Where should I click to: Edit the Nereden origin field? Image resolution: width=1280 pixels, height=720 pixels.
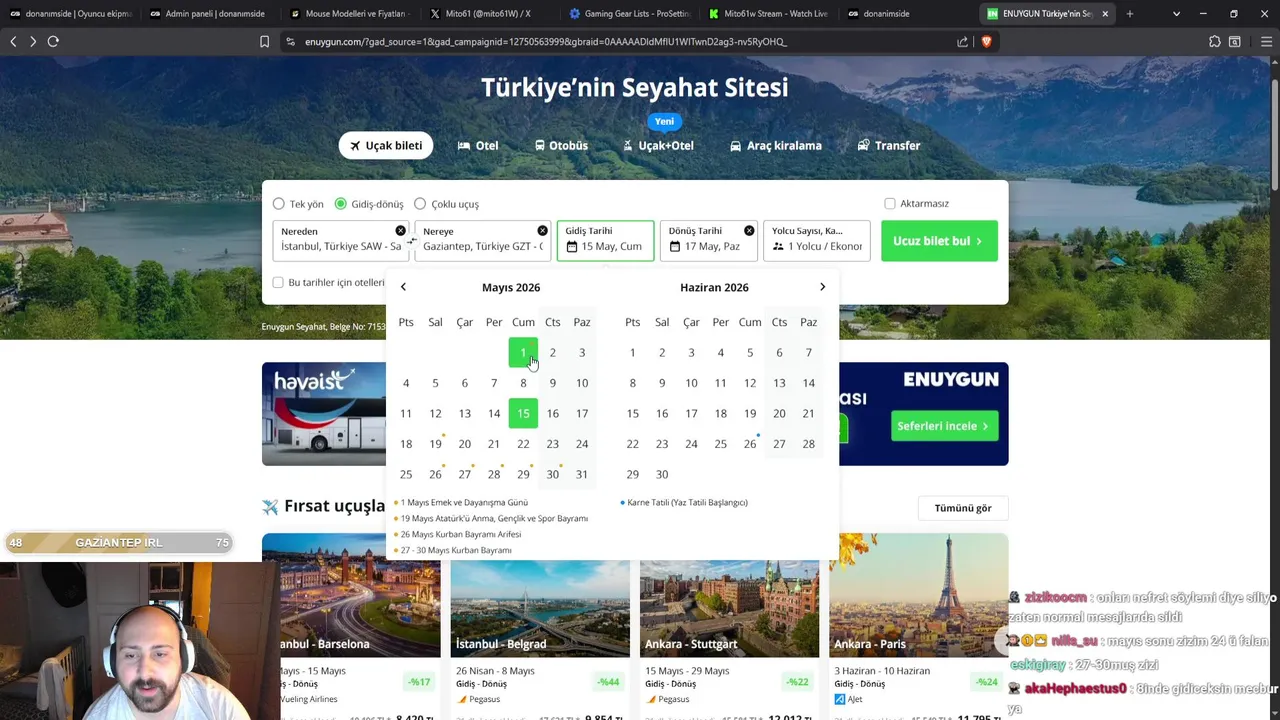[x=341, y=241]
